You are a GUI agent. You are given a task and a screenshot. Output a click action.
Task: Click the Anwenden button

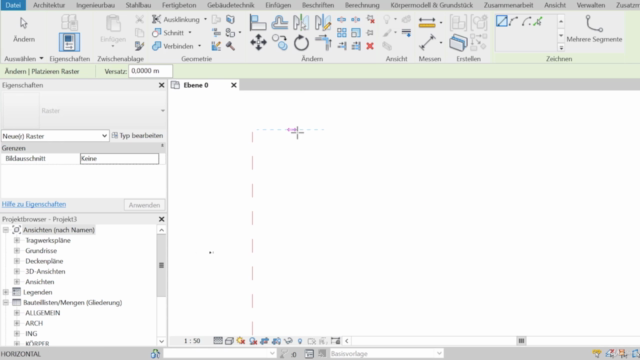pyautogui.click(x=144, y=205)
